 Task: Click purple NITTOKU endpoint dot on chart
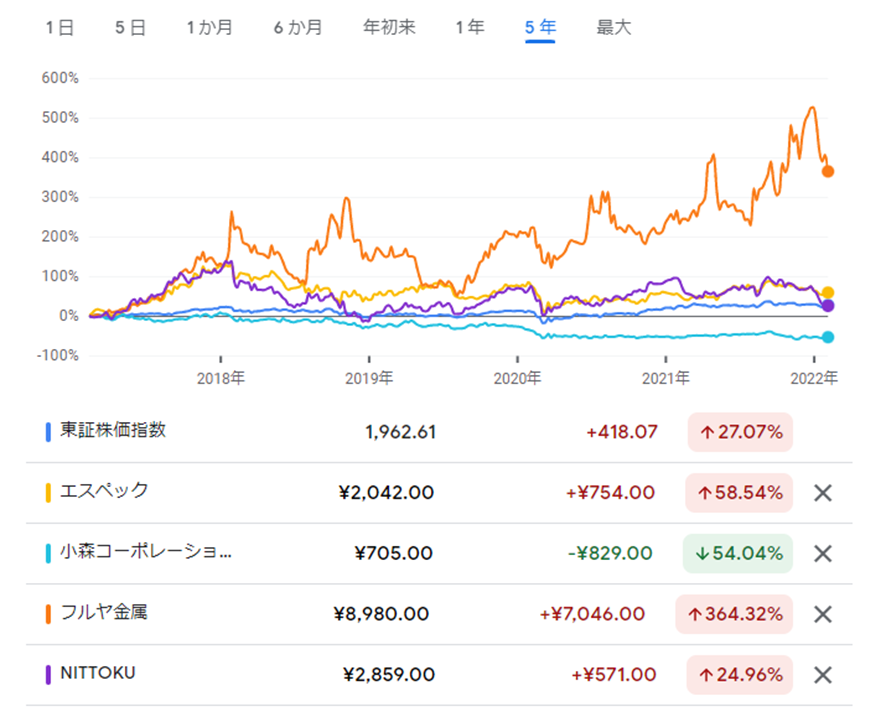[x=827, y=306]
